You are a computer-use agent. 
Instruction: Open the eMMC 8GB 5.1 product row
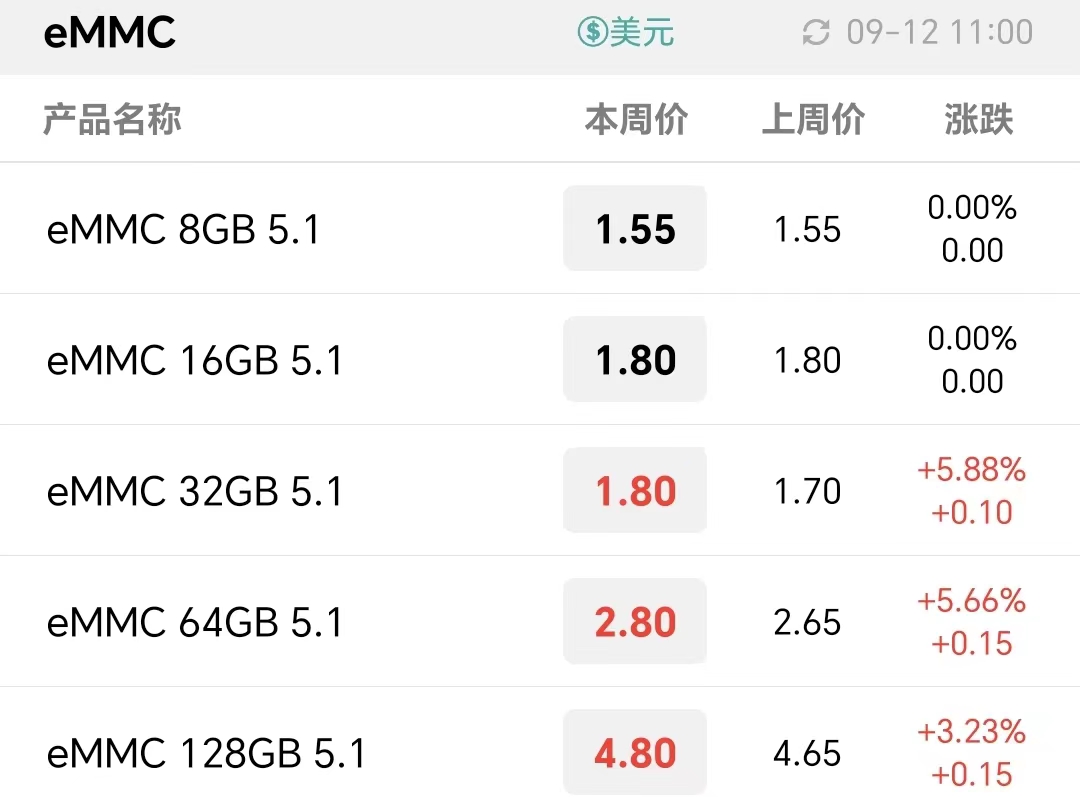(x=540, y=228)
